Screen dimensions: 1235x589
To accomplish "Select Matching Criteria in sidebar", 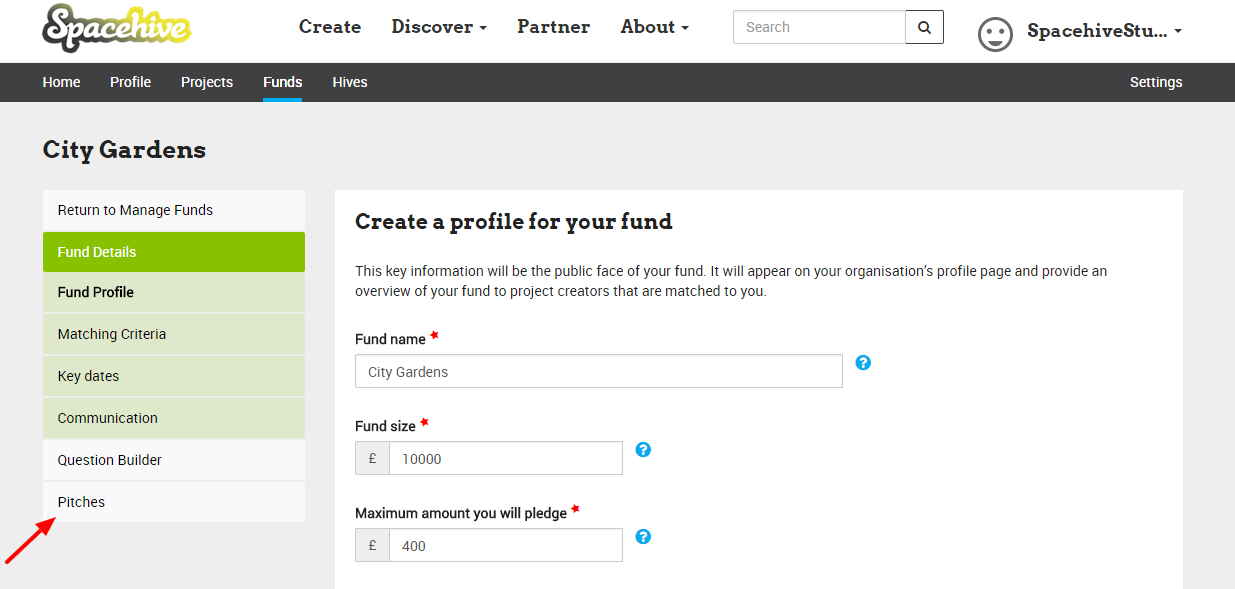I will 174,334.
